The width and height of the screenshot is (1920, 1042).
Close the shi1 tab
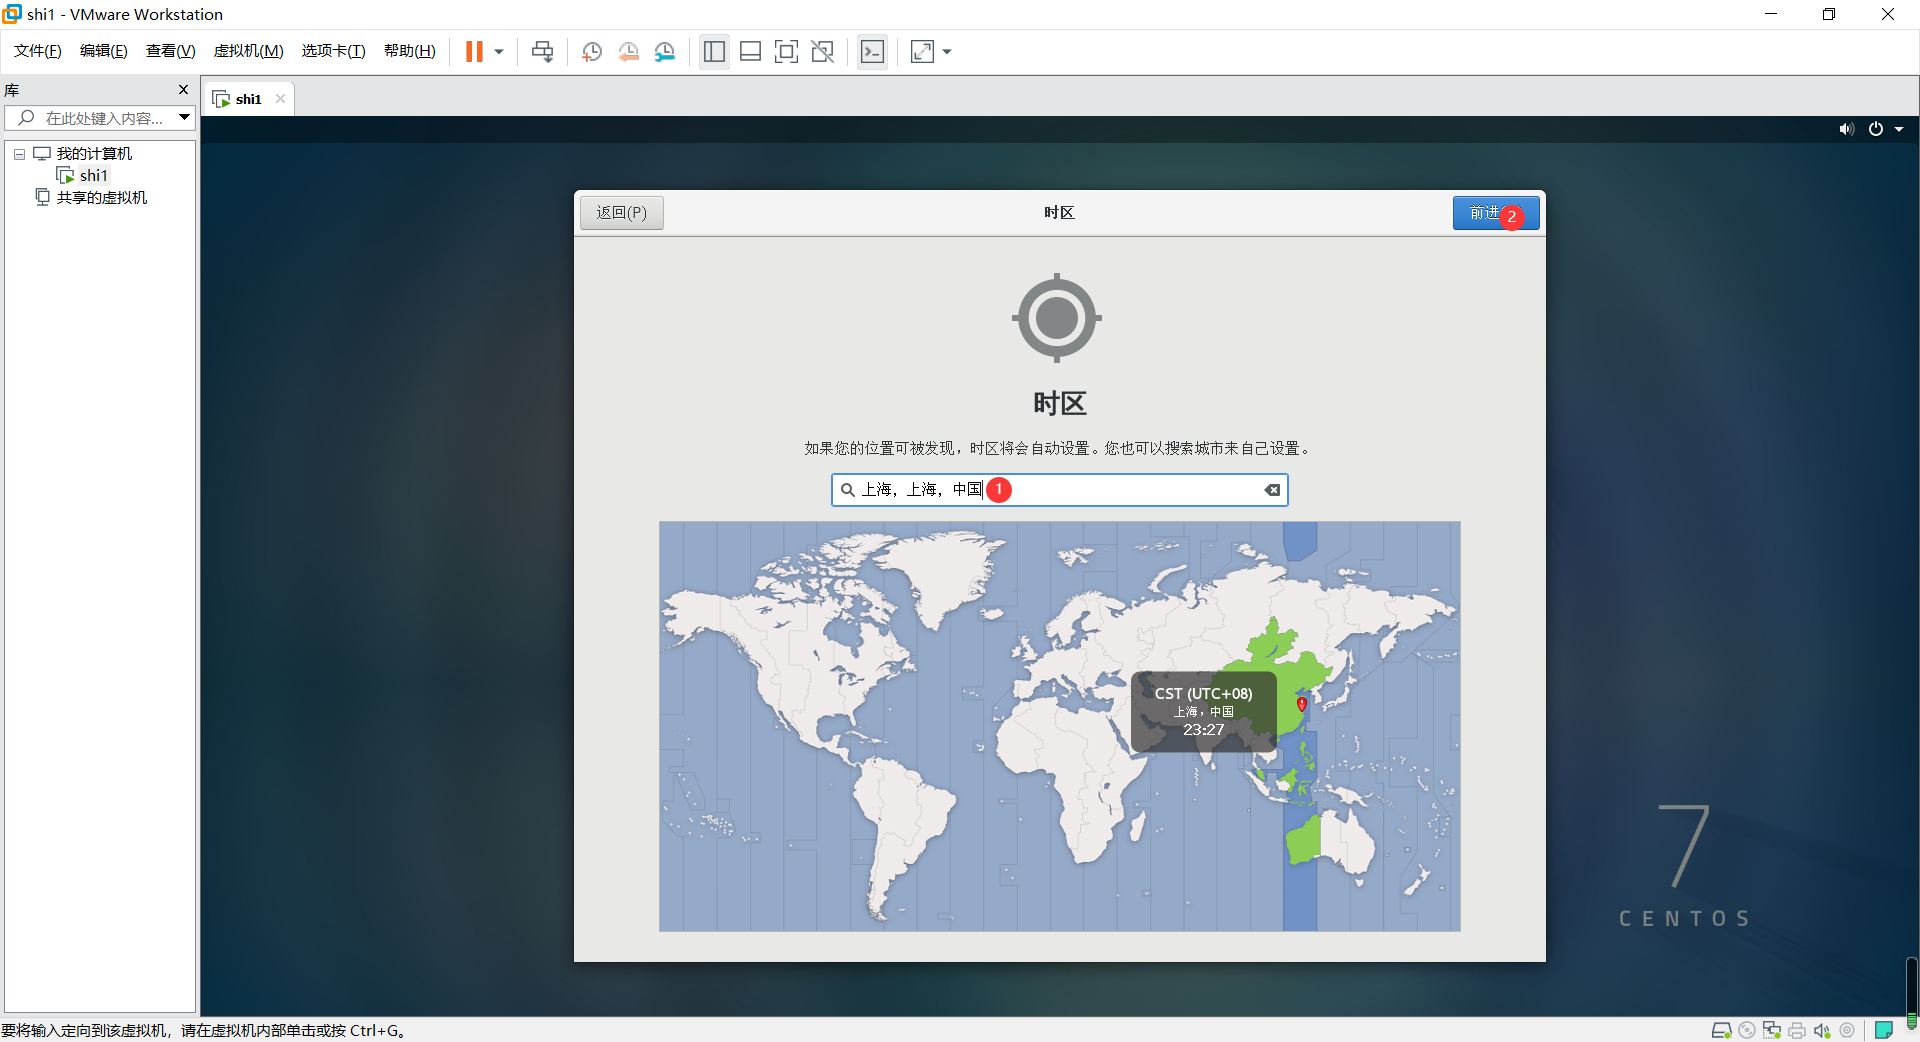[280, 98]
